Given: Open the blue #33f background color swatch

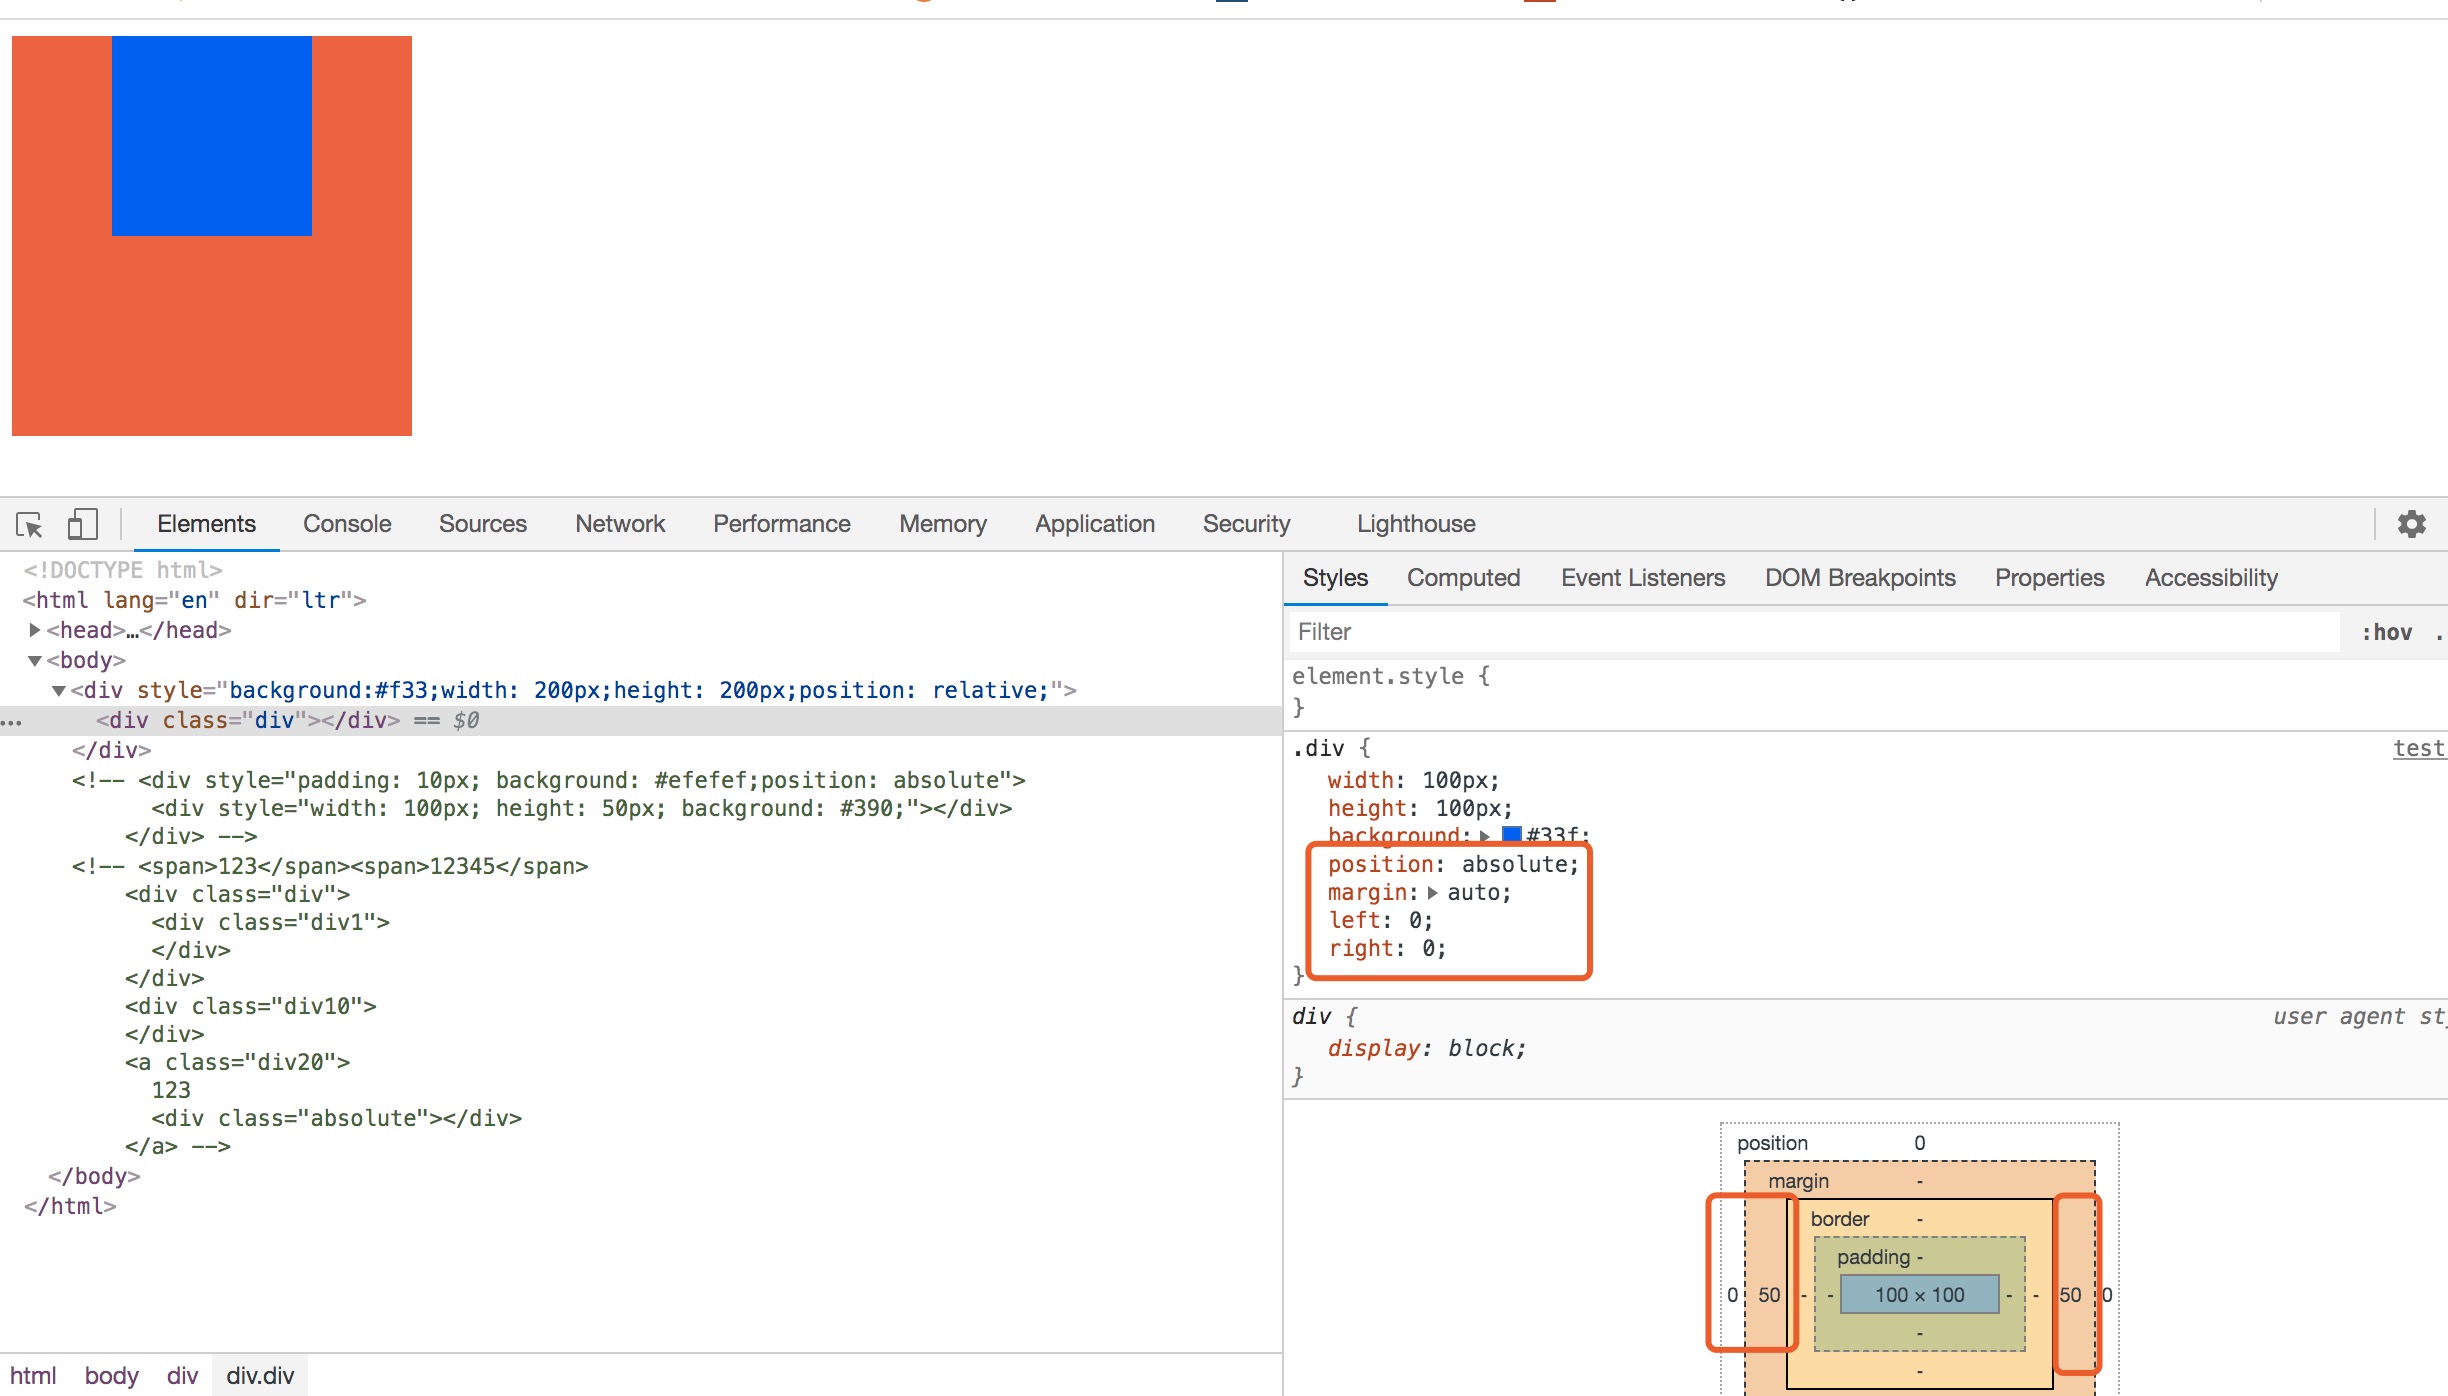Looking at the screenshot, I should point(1512,835).
